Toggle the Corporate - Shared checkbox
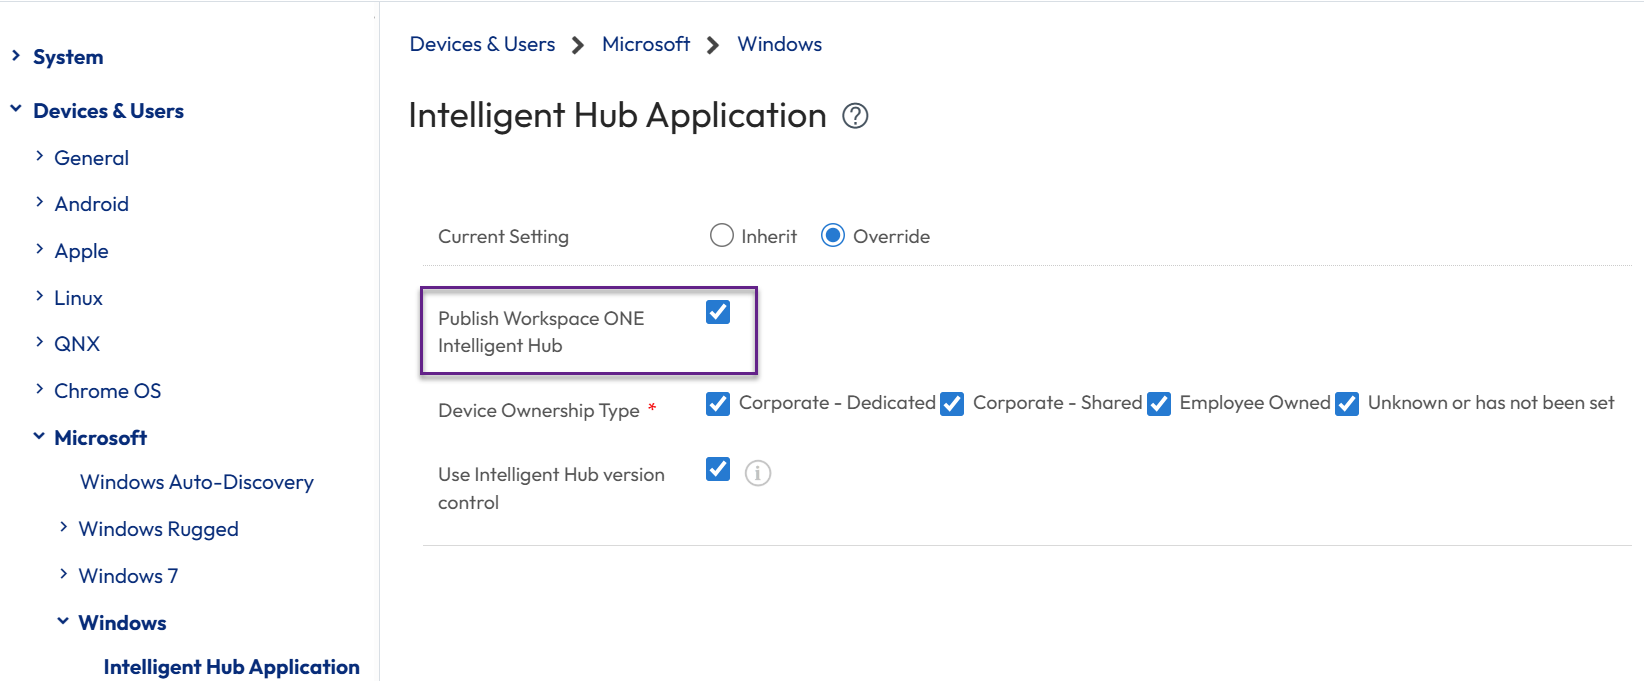1644x681 pixels. (x=952, y=403)
